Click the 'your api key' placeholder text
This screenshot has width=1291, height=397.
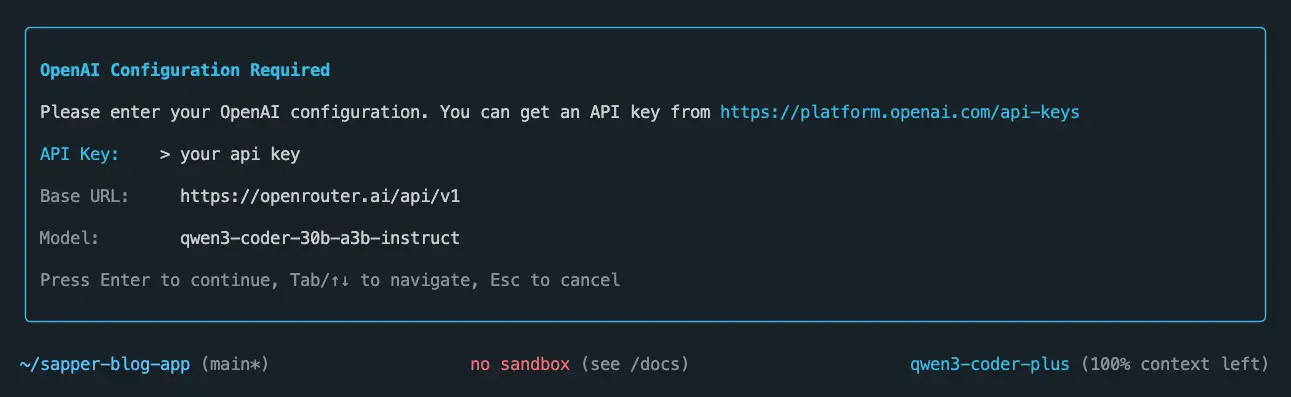pos(240,154)
